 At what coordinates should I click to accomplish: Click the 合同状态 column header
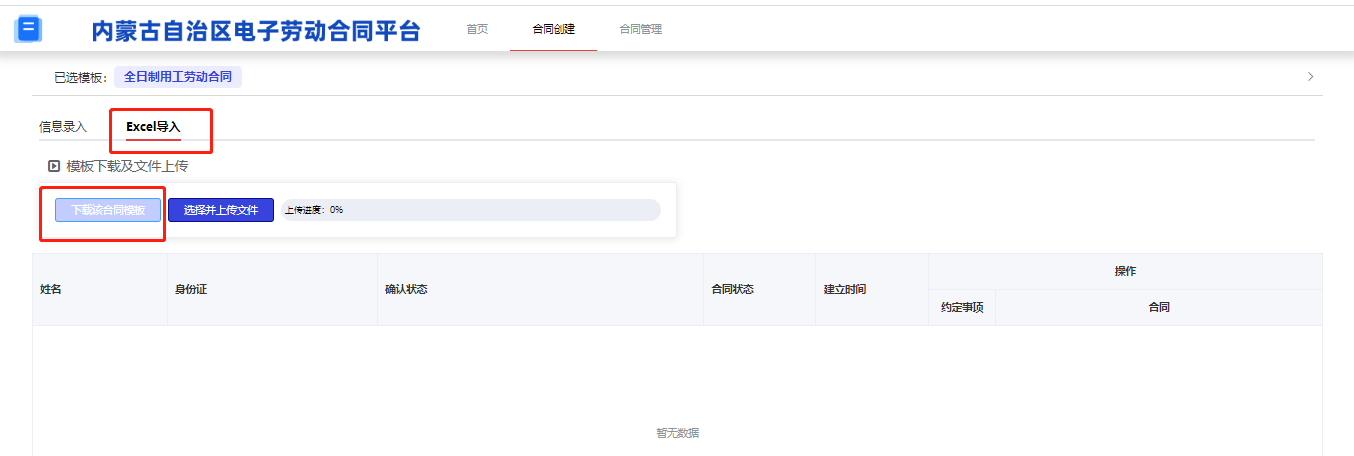click(732, 289)
